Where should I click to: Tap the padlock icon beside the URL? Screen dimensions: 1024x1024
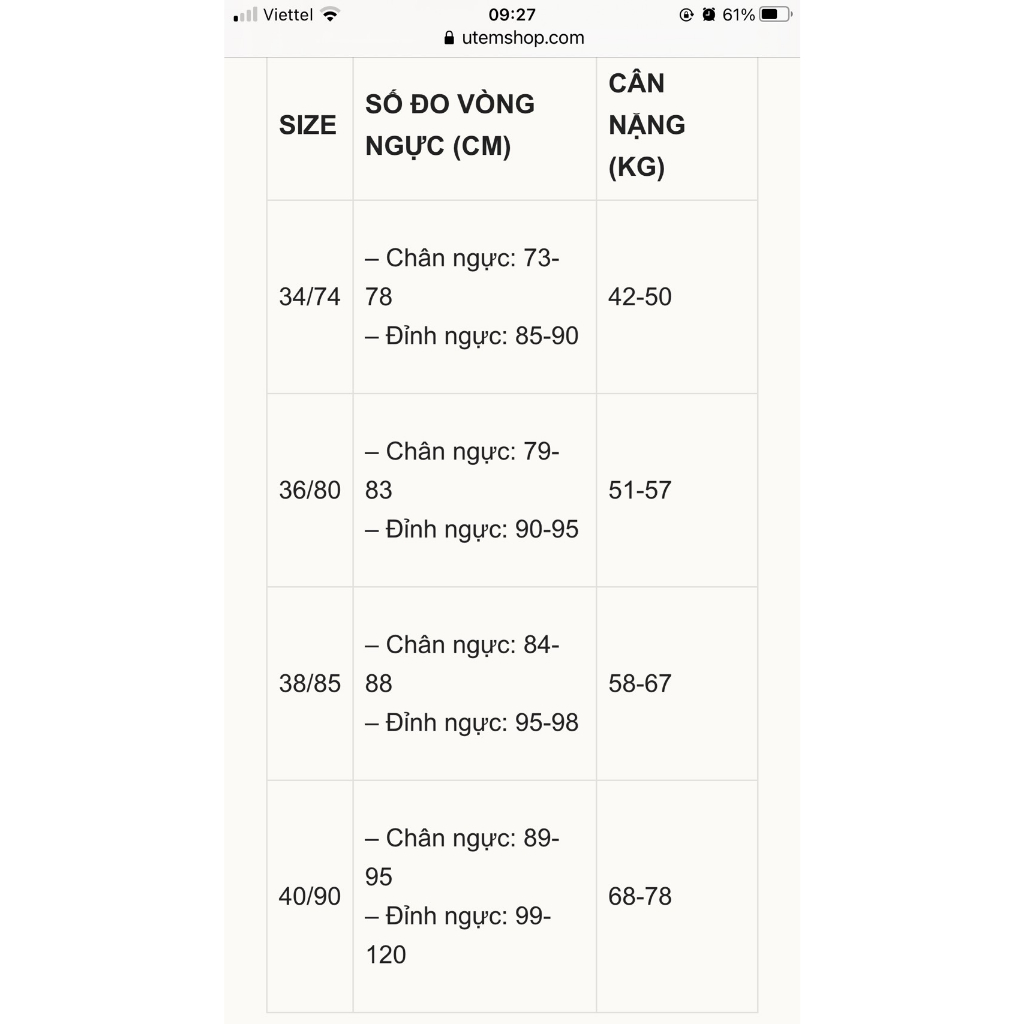click(449, 38)
